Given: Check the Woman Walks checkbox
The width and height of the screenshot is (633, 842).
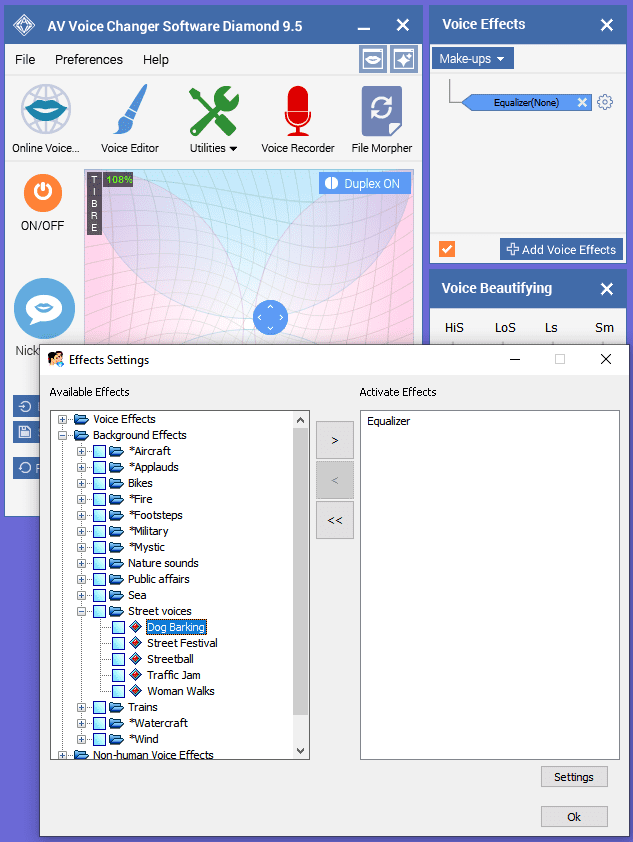Looking at the screenshot, I should click(119, 691).
